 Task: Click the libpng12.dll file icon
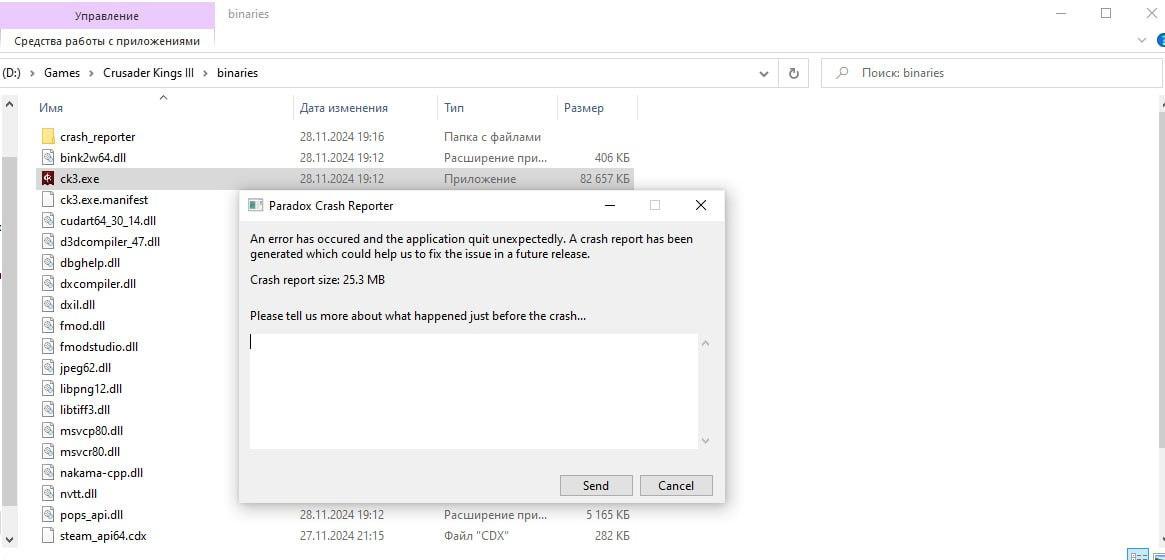coord(48,388)
